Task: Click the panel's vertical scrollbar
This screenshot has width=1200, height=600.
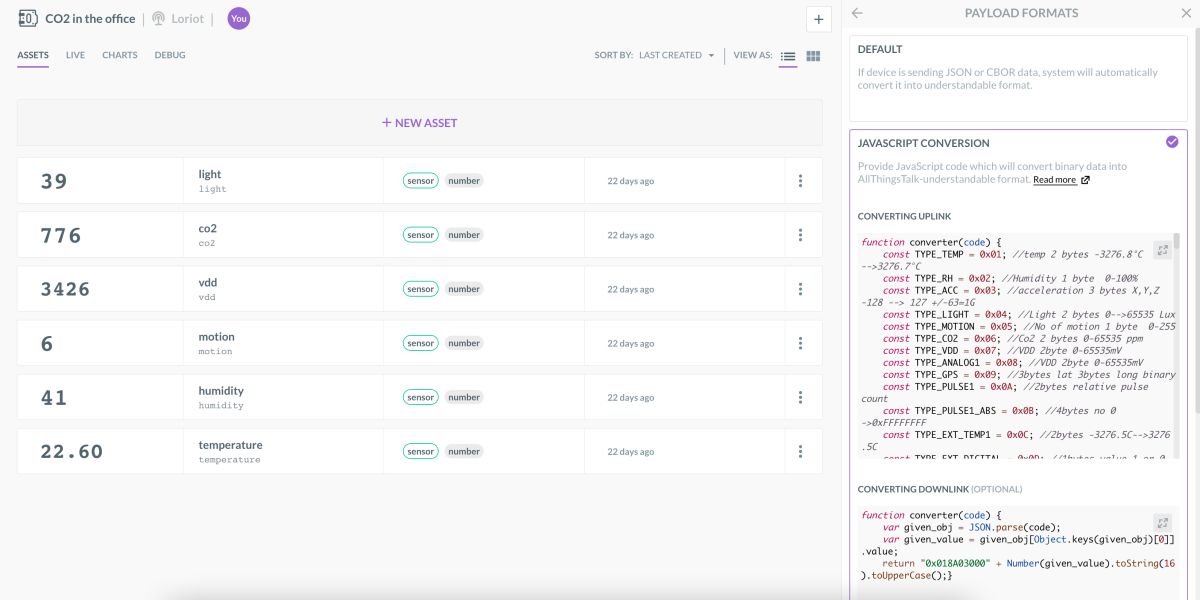Action: click(1196, 220)
